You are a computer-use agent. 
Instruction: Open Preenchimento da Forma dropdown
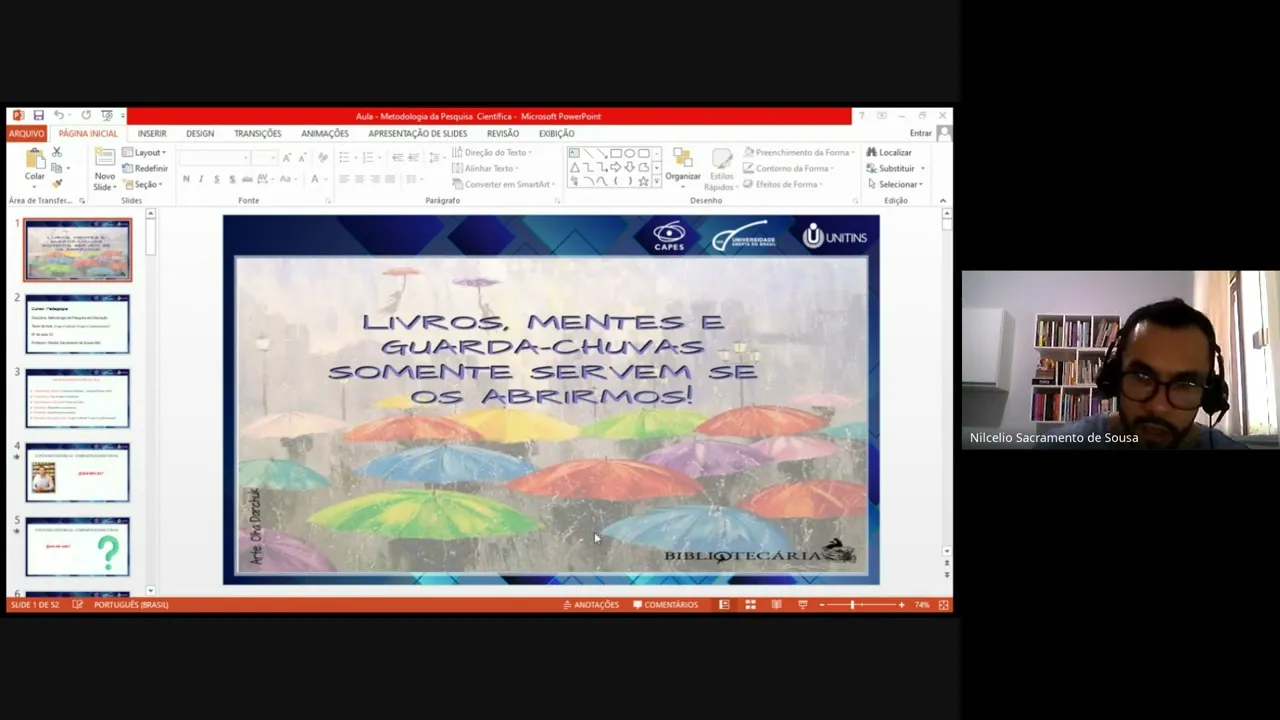click(799, 153)
